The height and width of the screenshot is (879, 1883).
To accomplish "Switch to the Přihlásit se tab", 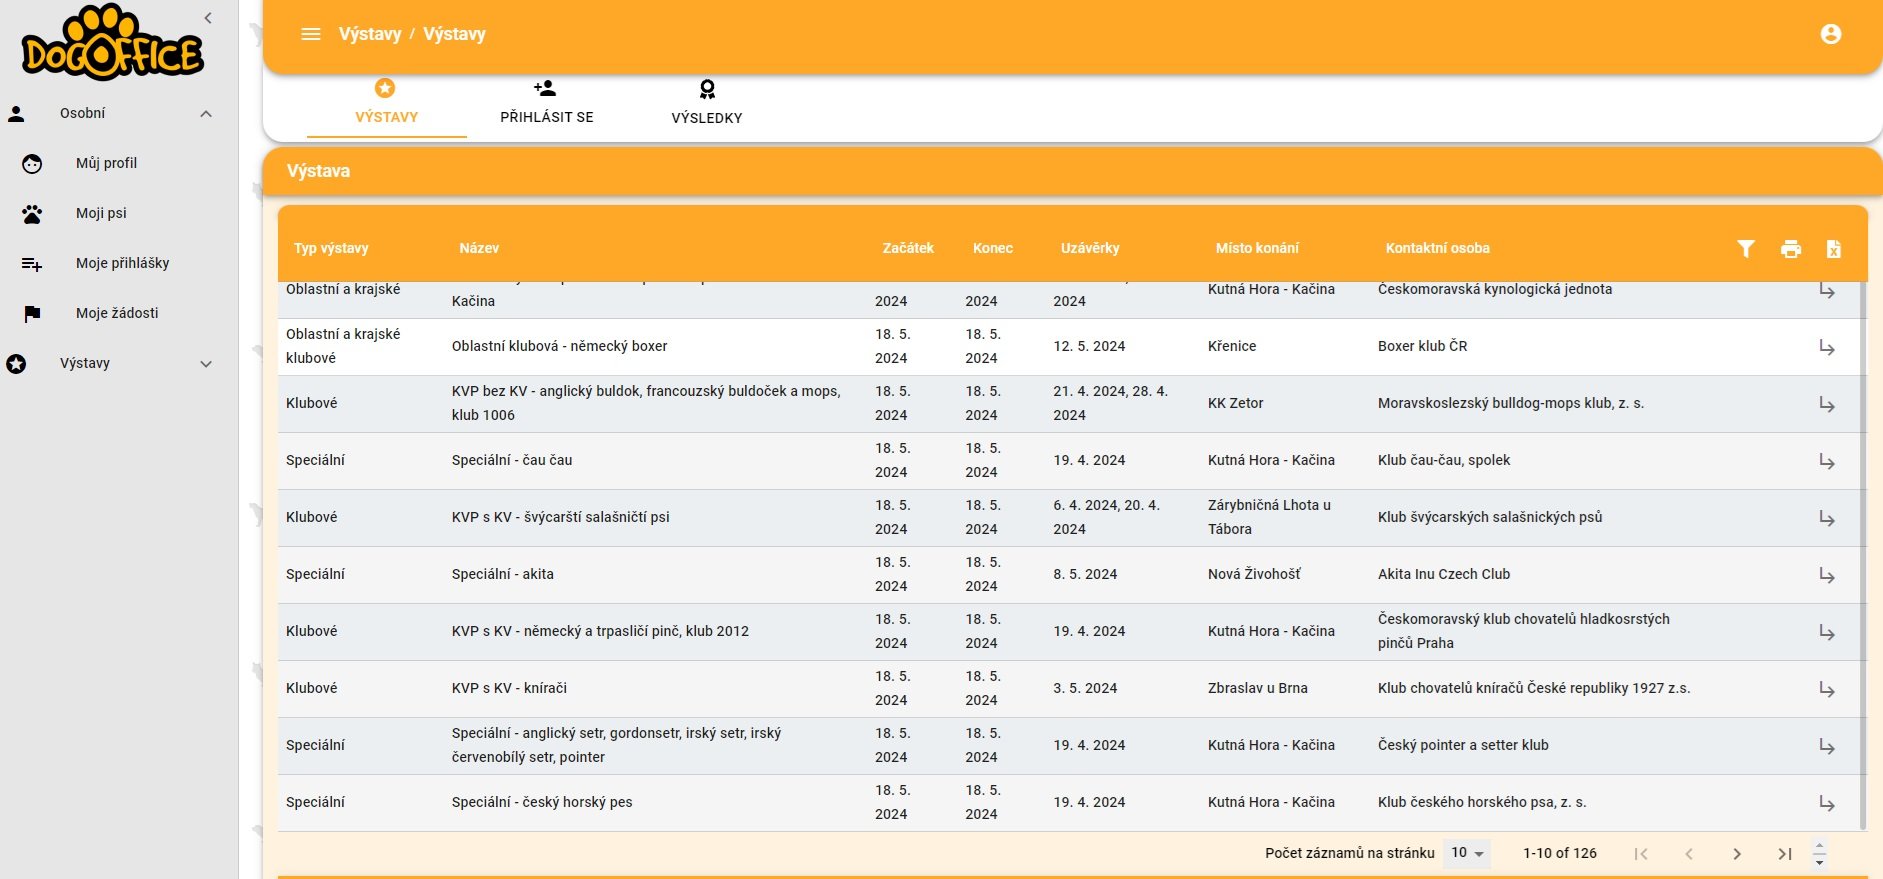I will [546, 103].
